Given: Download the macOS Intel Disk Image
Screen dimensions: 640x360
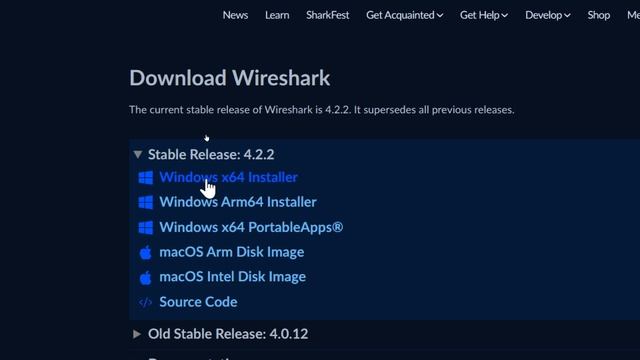Looking at the screenshot, I should 233,277.
